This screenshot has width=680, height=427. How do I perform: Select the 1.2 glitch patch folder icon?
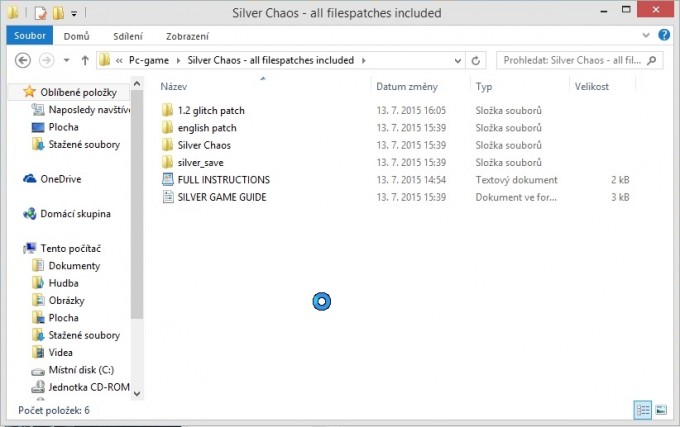pyautogui.click(x=167, y=110)
